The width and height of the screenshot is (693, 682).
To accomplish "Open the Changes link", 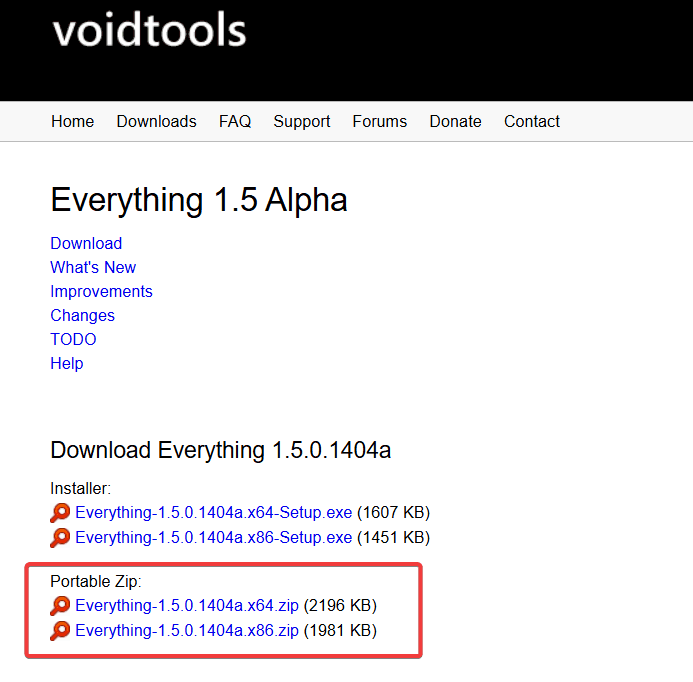I will [x=82, y=315].
